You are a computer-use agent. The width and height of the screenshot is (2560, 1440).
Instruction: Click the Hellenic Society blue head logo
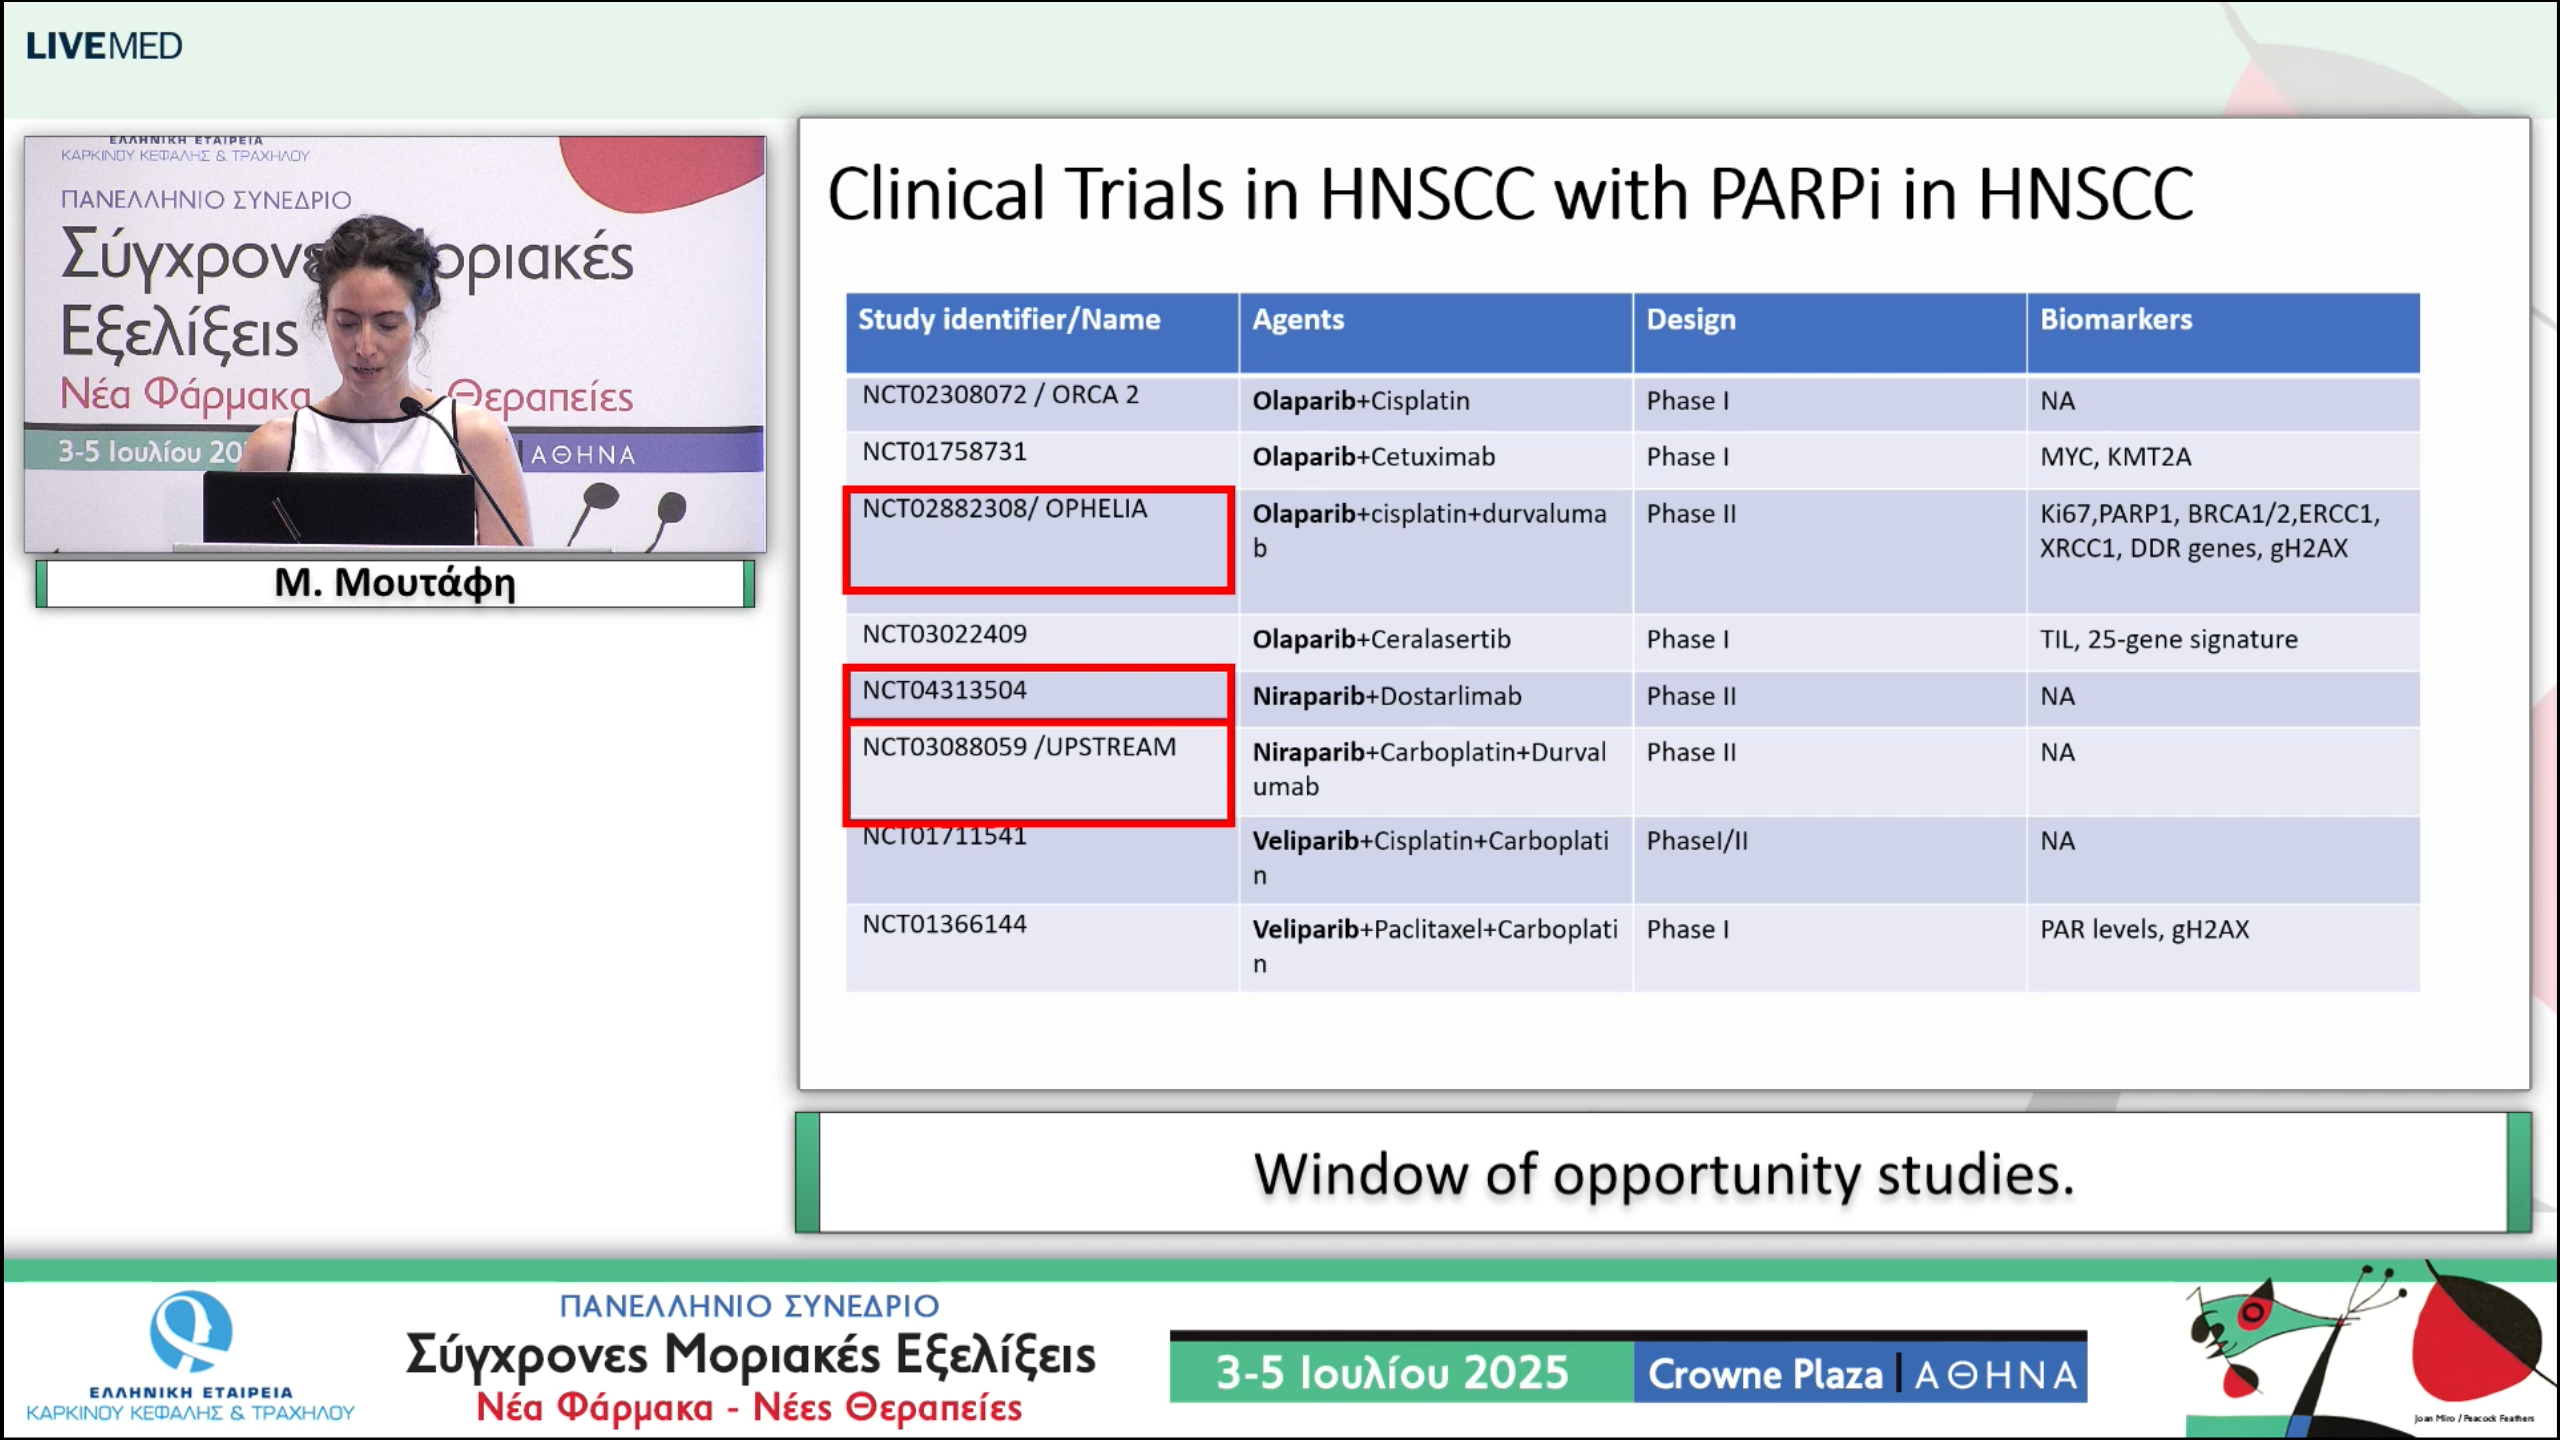pyautogui.click(x=190, y=1331)
